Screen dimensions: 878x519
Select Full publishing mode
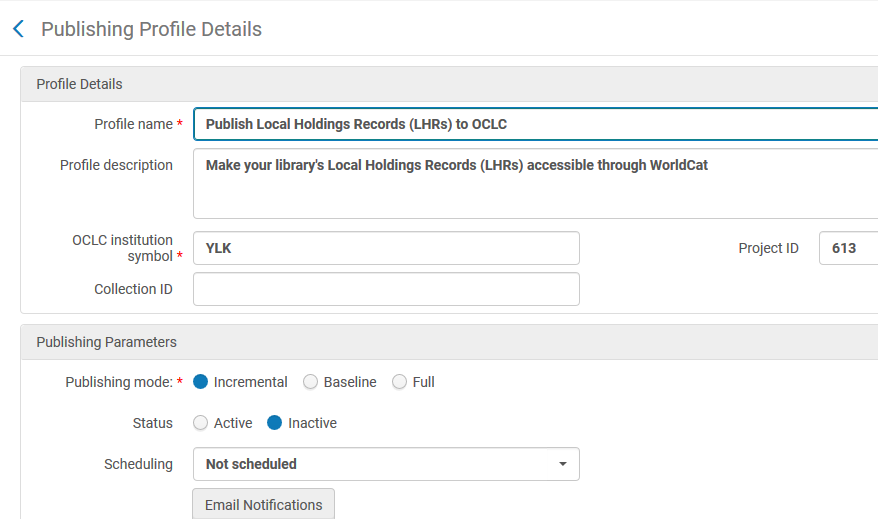tap(399, 382)
